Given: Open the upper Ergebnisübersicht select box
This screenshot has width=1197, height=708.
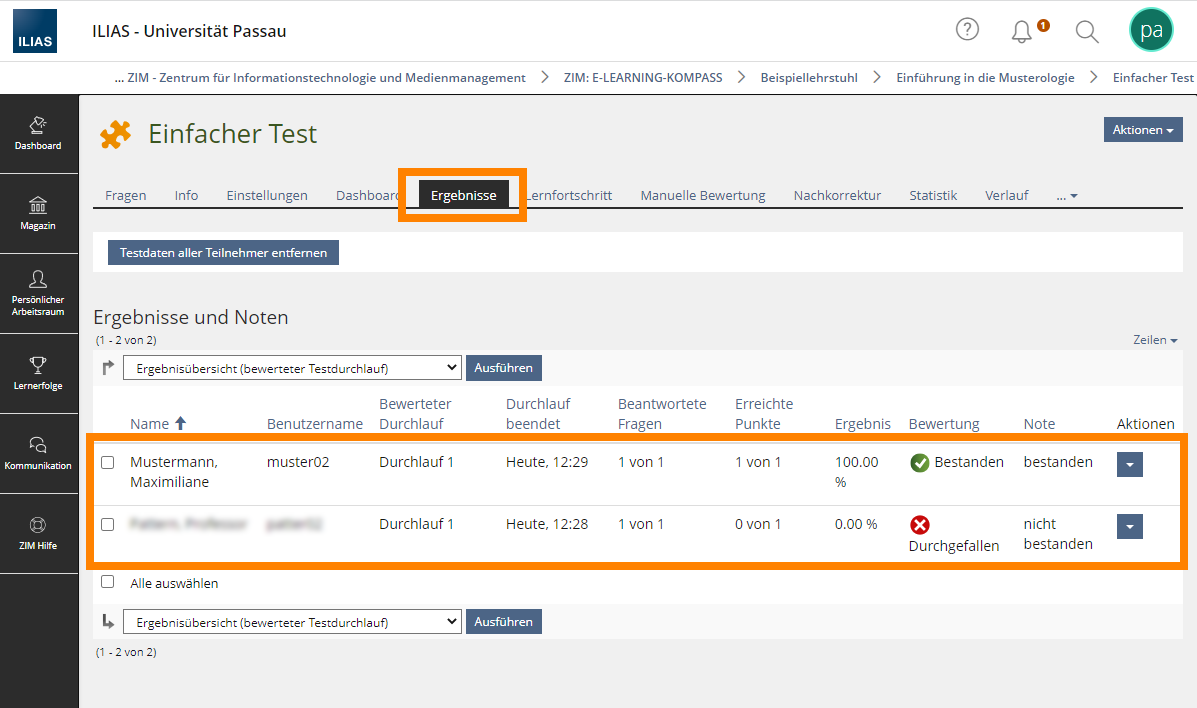Looking at the screenshot, I should pos(292,368).
